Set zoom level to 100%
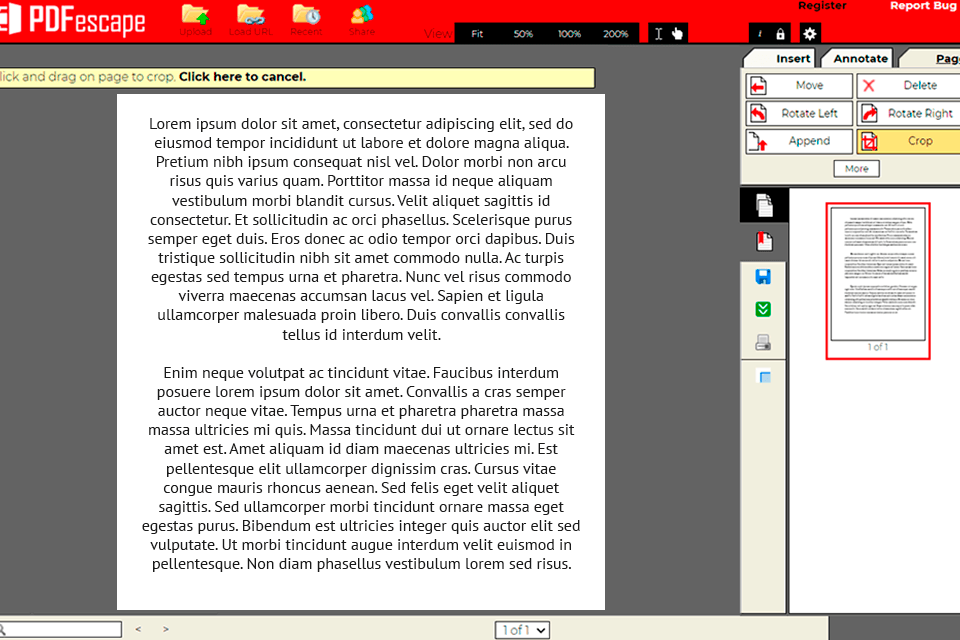 point(569,34)
